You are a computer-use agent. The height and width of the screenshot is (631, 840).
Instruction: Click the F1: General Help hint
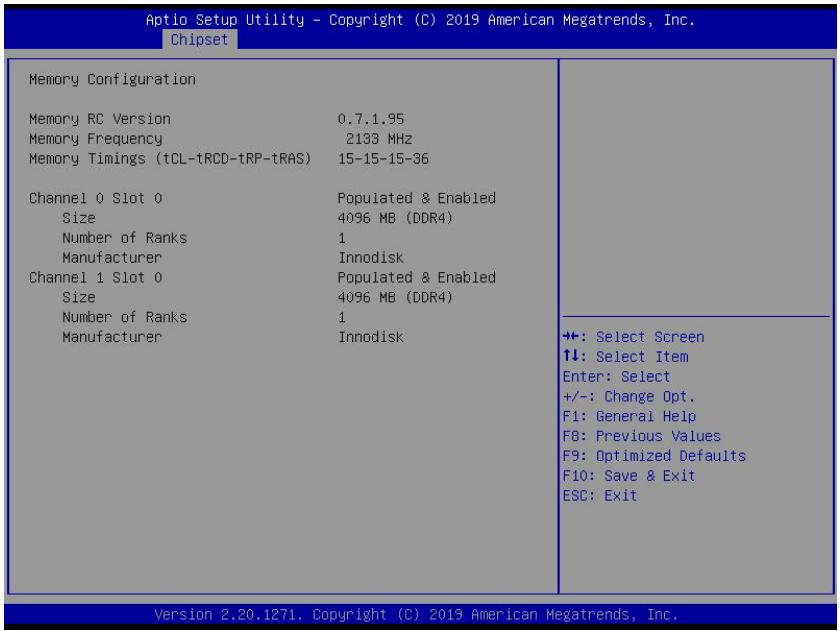click(629, 416)
